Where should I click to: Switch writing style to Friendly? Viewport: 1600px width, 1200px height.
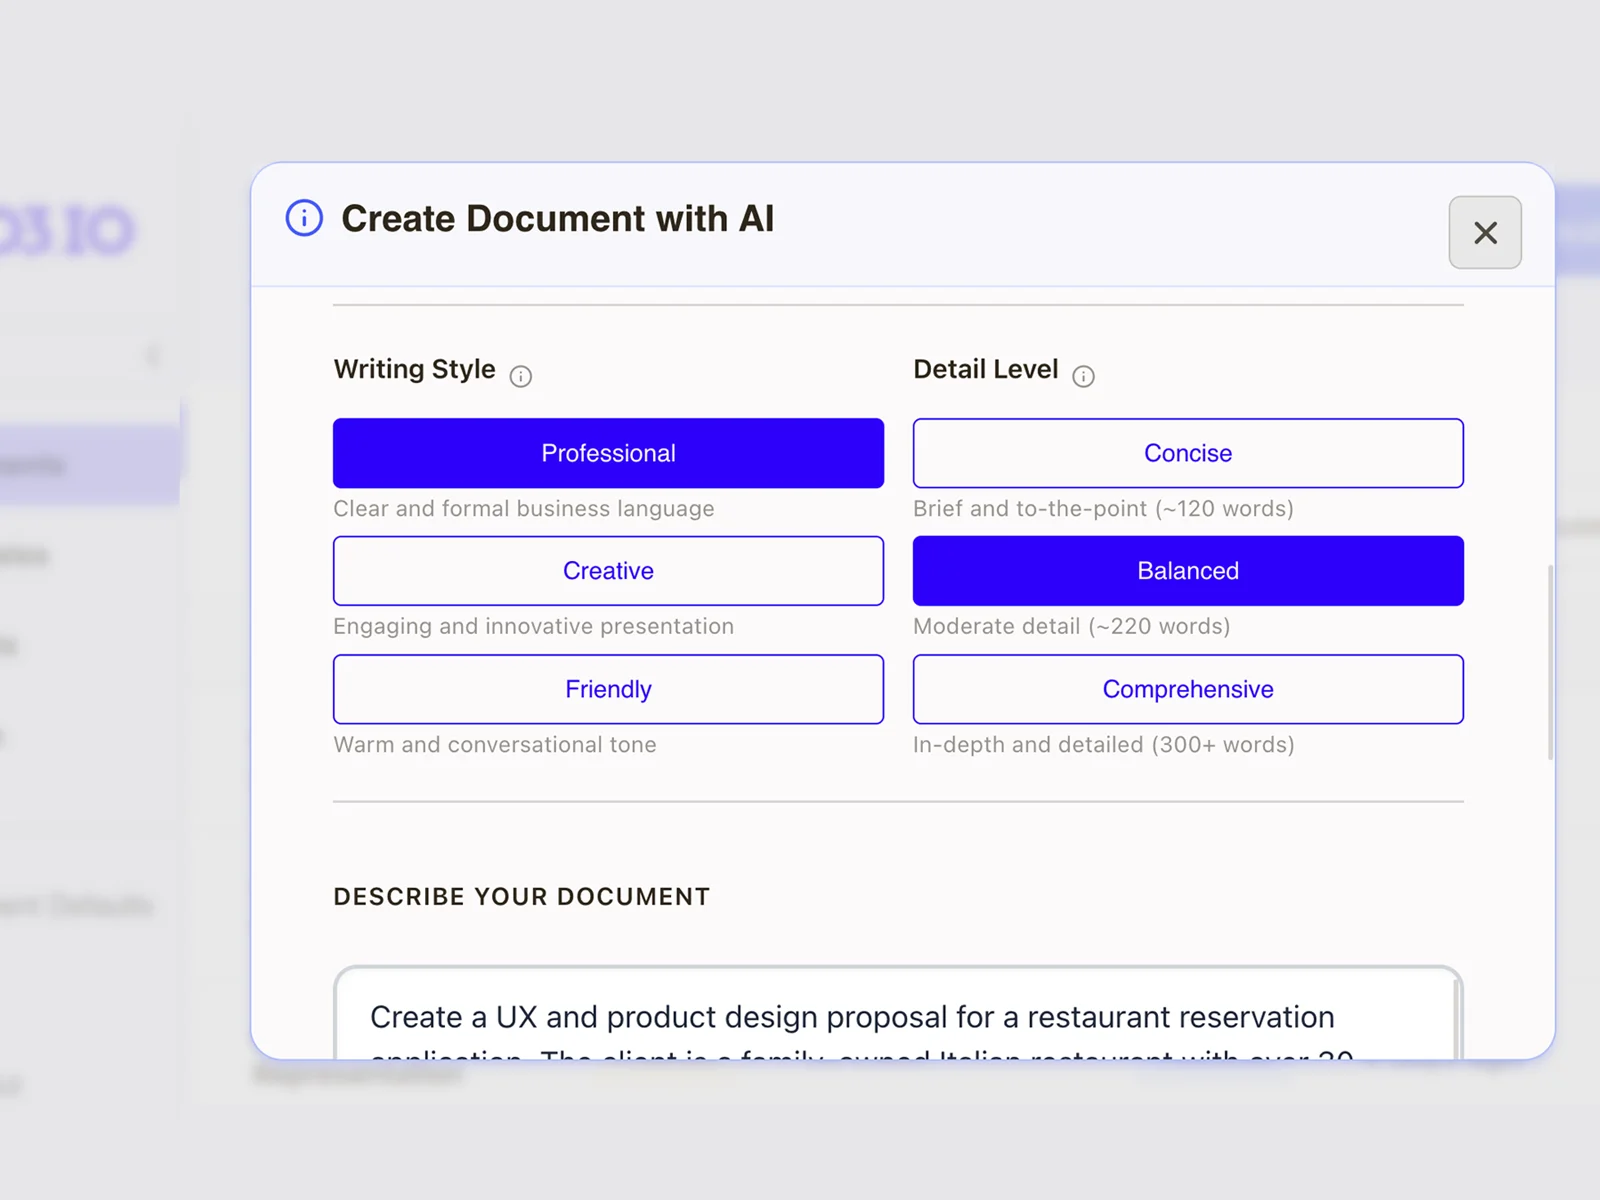coord(608,689)
